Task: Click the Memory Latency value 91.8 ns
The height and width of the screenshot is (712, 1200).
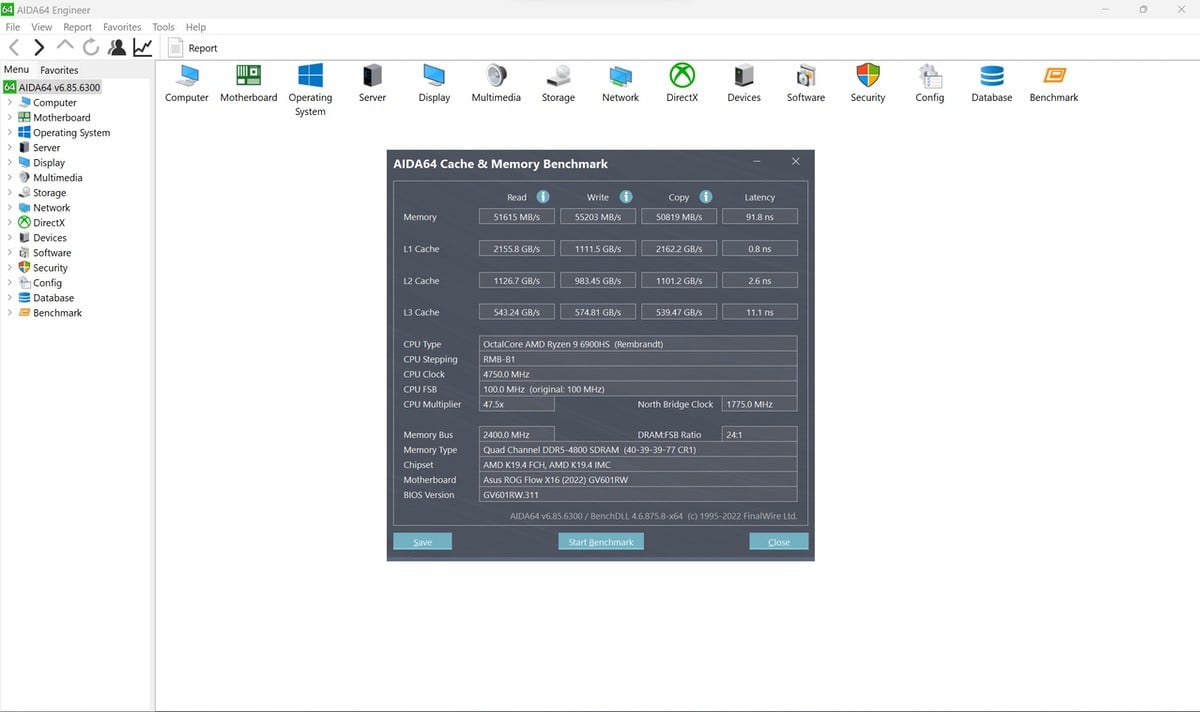Action: (x=759, y=217)
